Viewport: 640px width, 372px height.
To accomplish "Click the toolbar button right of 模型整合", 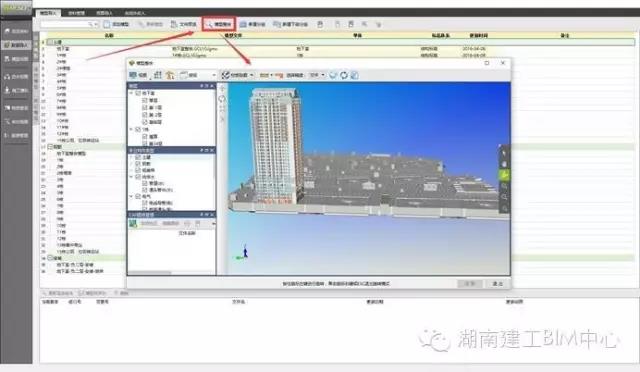I will tap(253, 25).
